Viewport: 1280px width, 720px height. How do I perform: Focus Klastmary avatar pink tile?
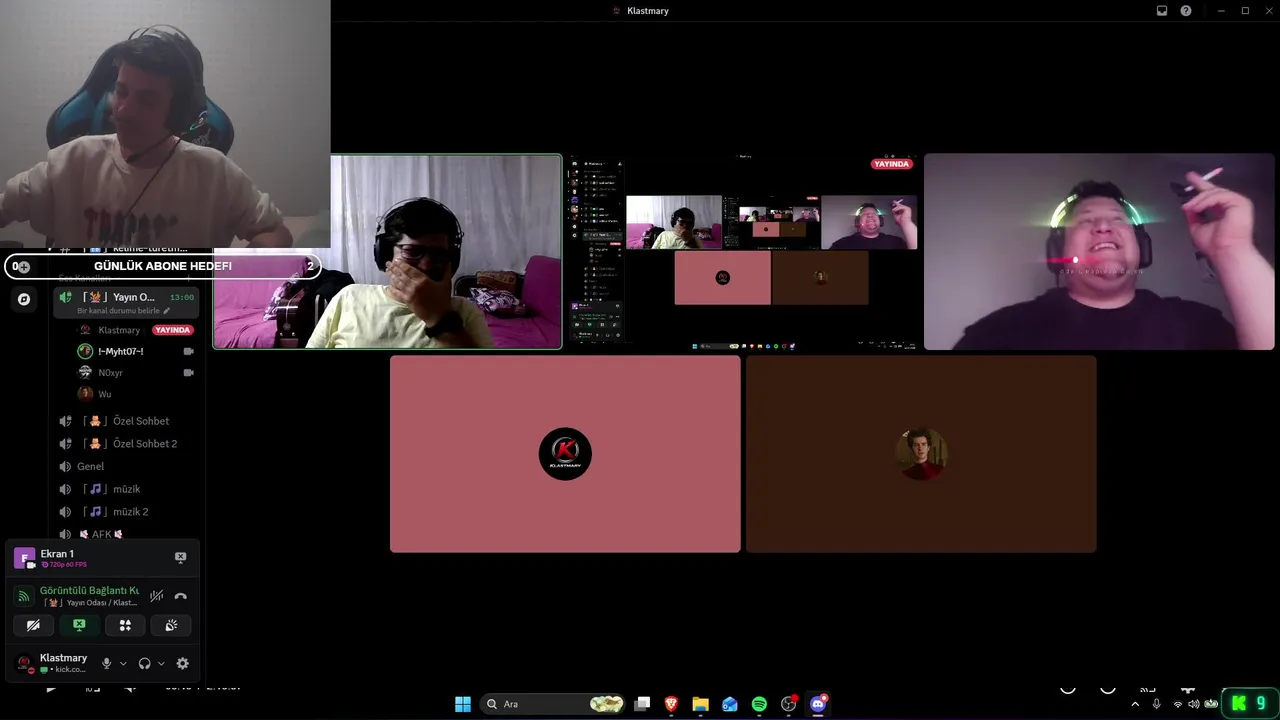click(565, 454)
